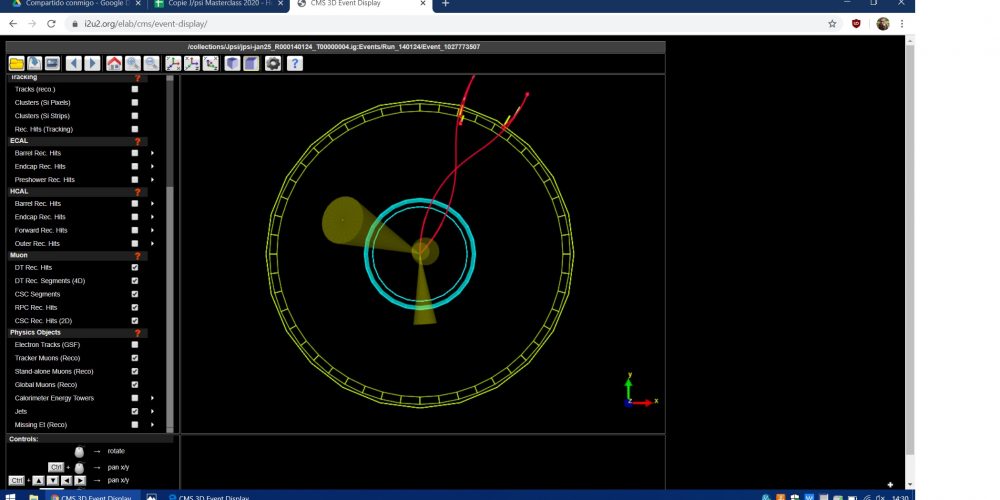Go to the previous event arrow
Screen dimensions: 1000x500
[x=74, y=63]
